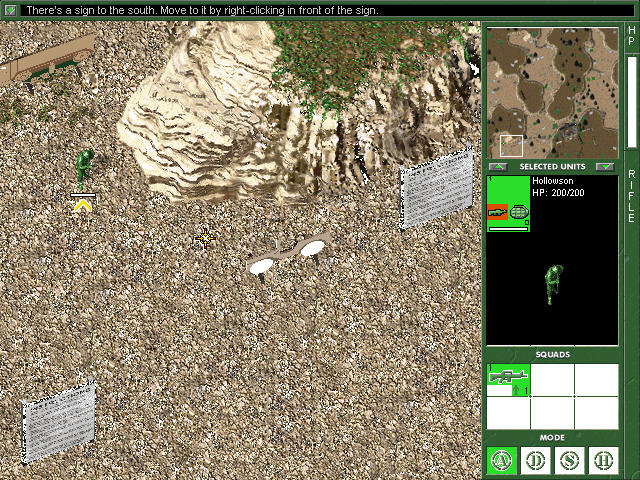Switch to D mode
This screenshot has height=480, width=640.
click(x=536, y=460)
